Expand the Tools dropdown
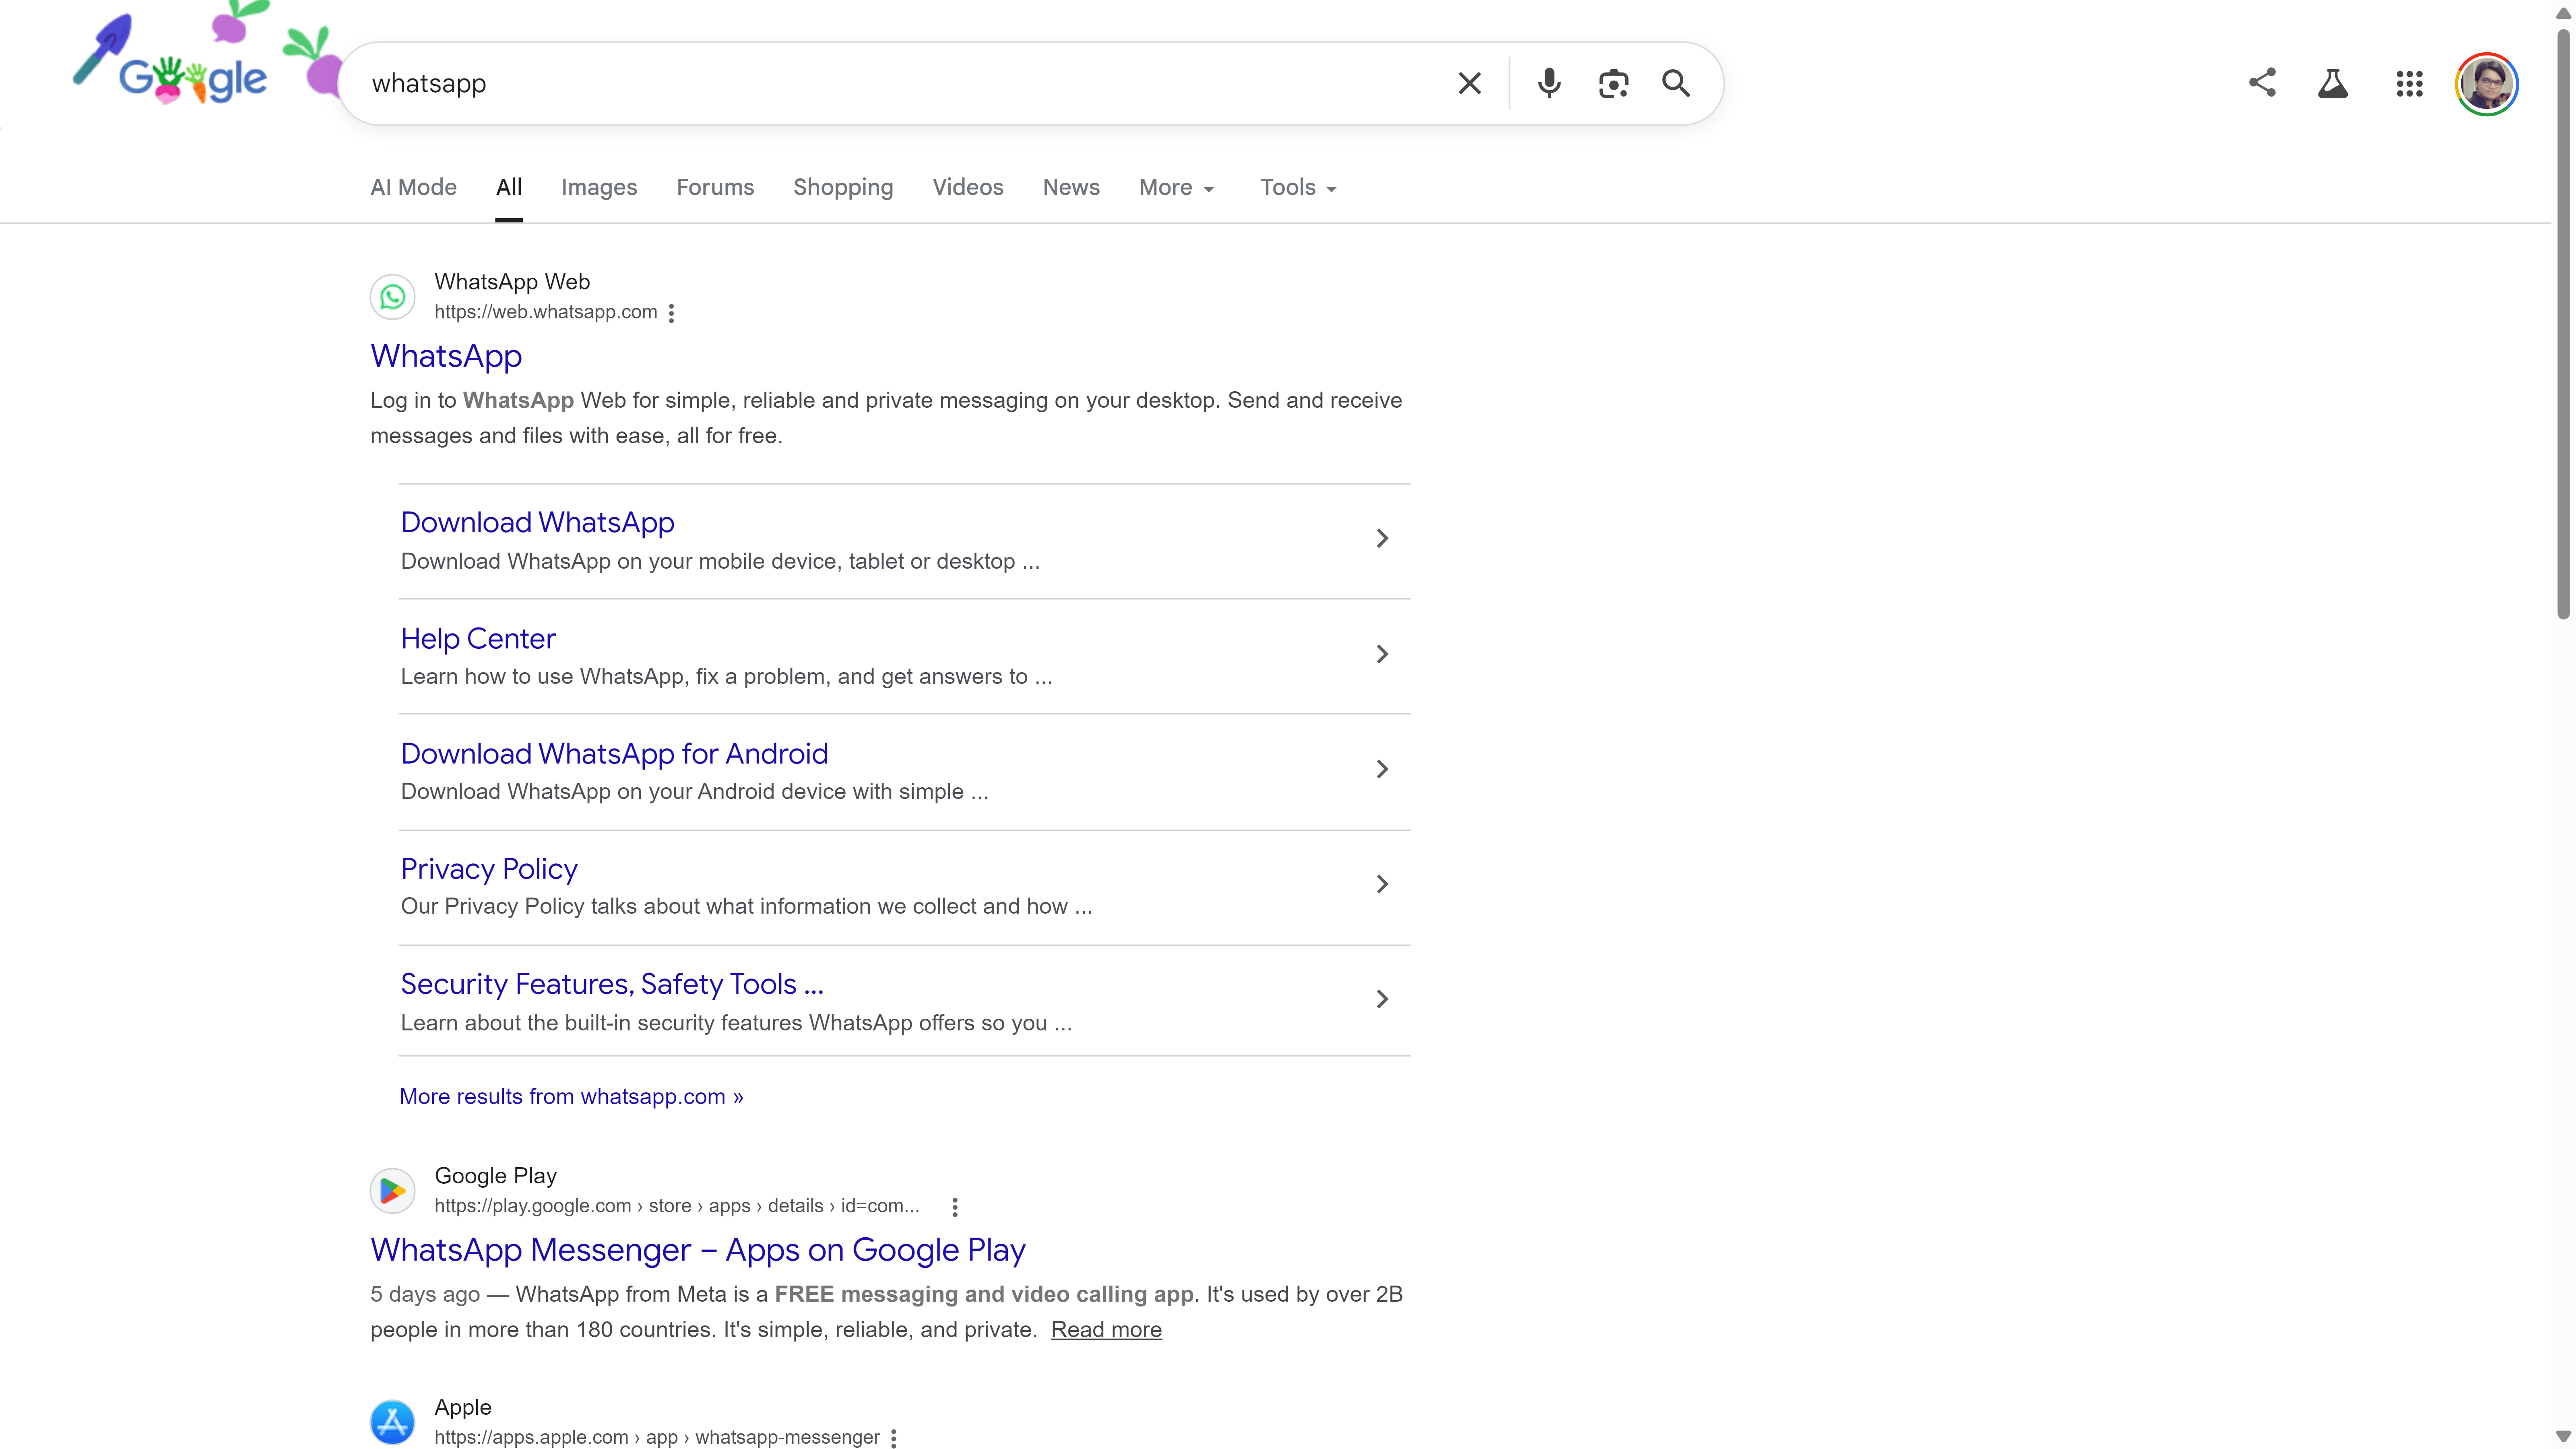2576x1449 pixels. (x=1298, y=188)
